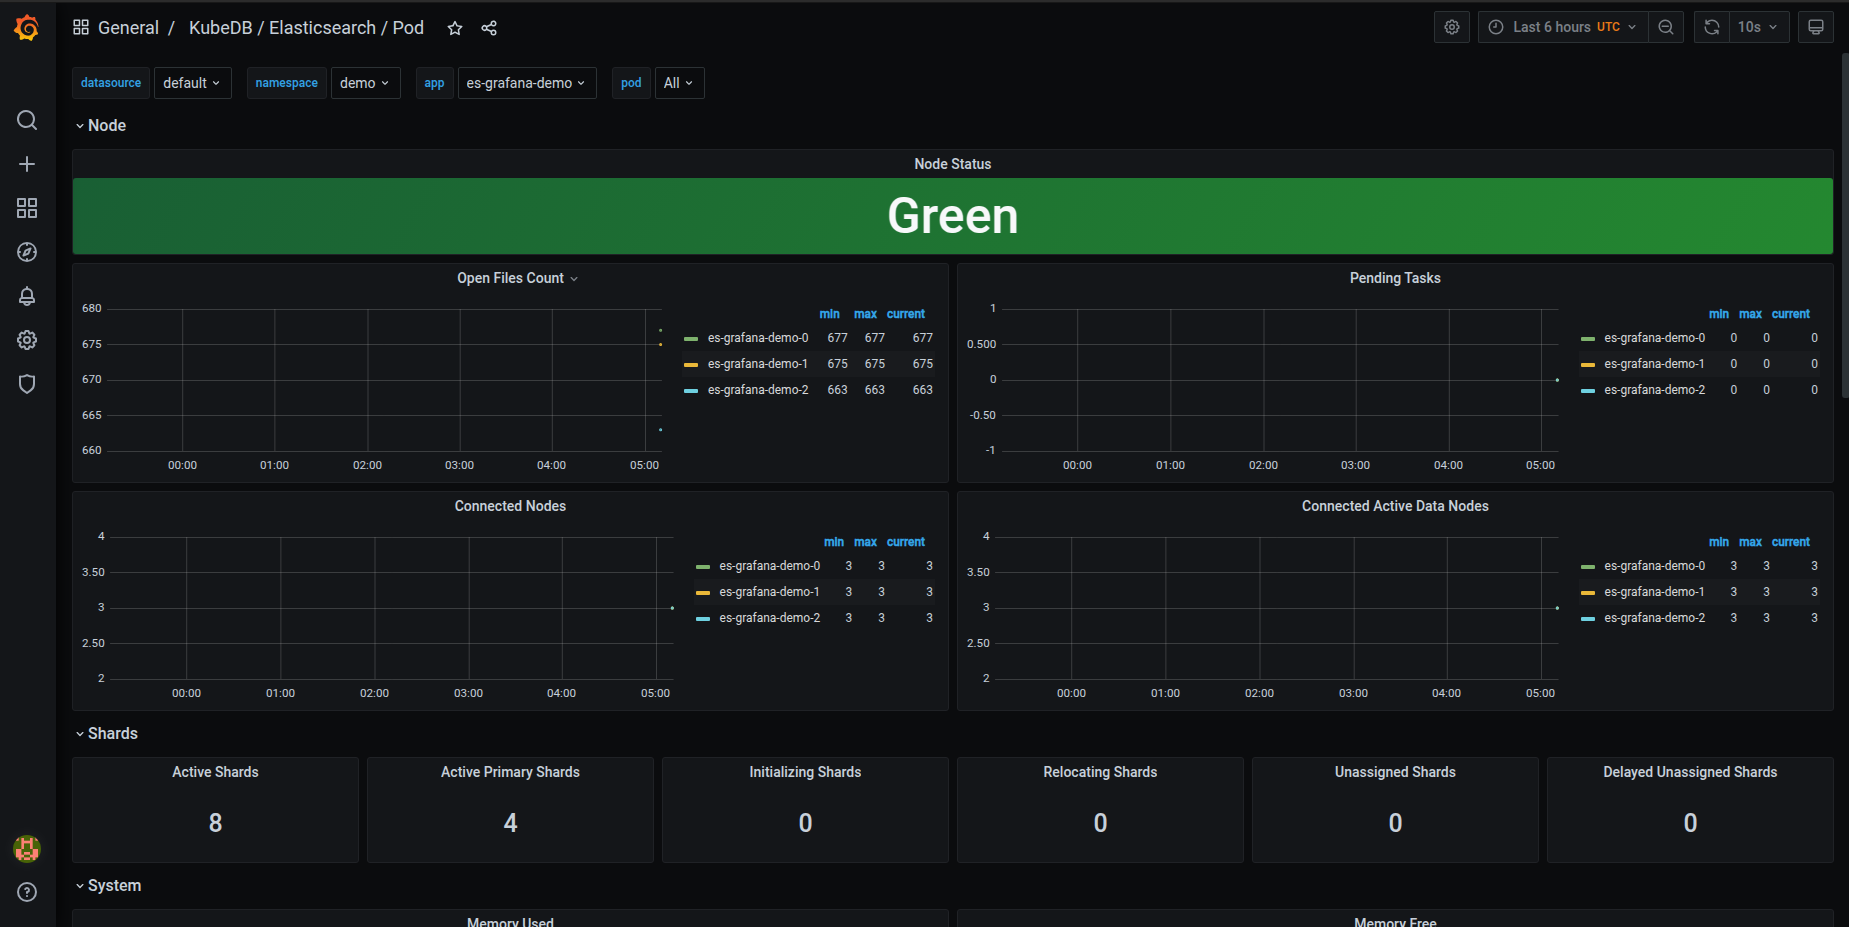Click the KubeDB / Elasticsearch / Pod title
The image size is (1849, 927).
click(306, 28)
